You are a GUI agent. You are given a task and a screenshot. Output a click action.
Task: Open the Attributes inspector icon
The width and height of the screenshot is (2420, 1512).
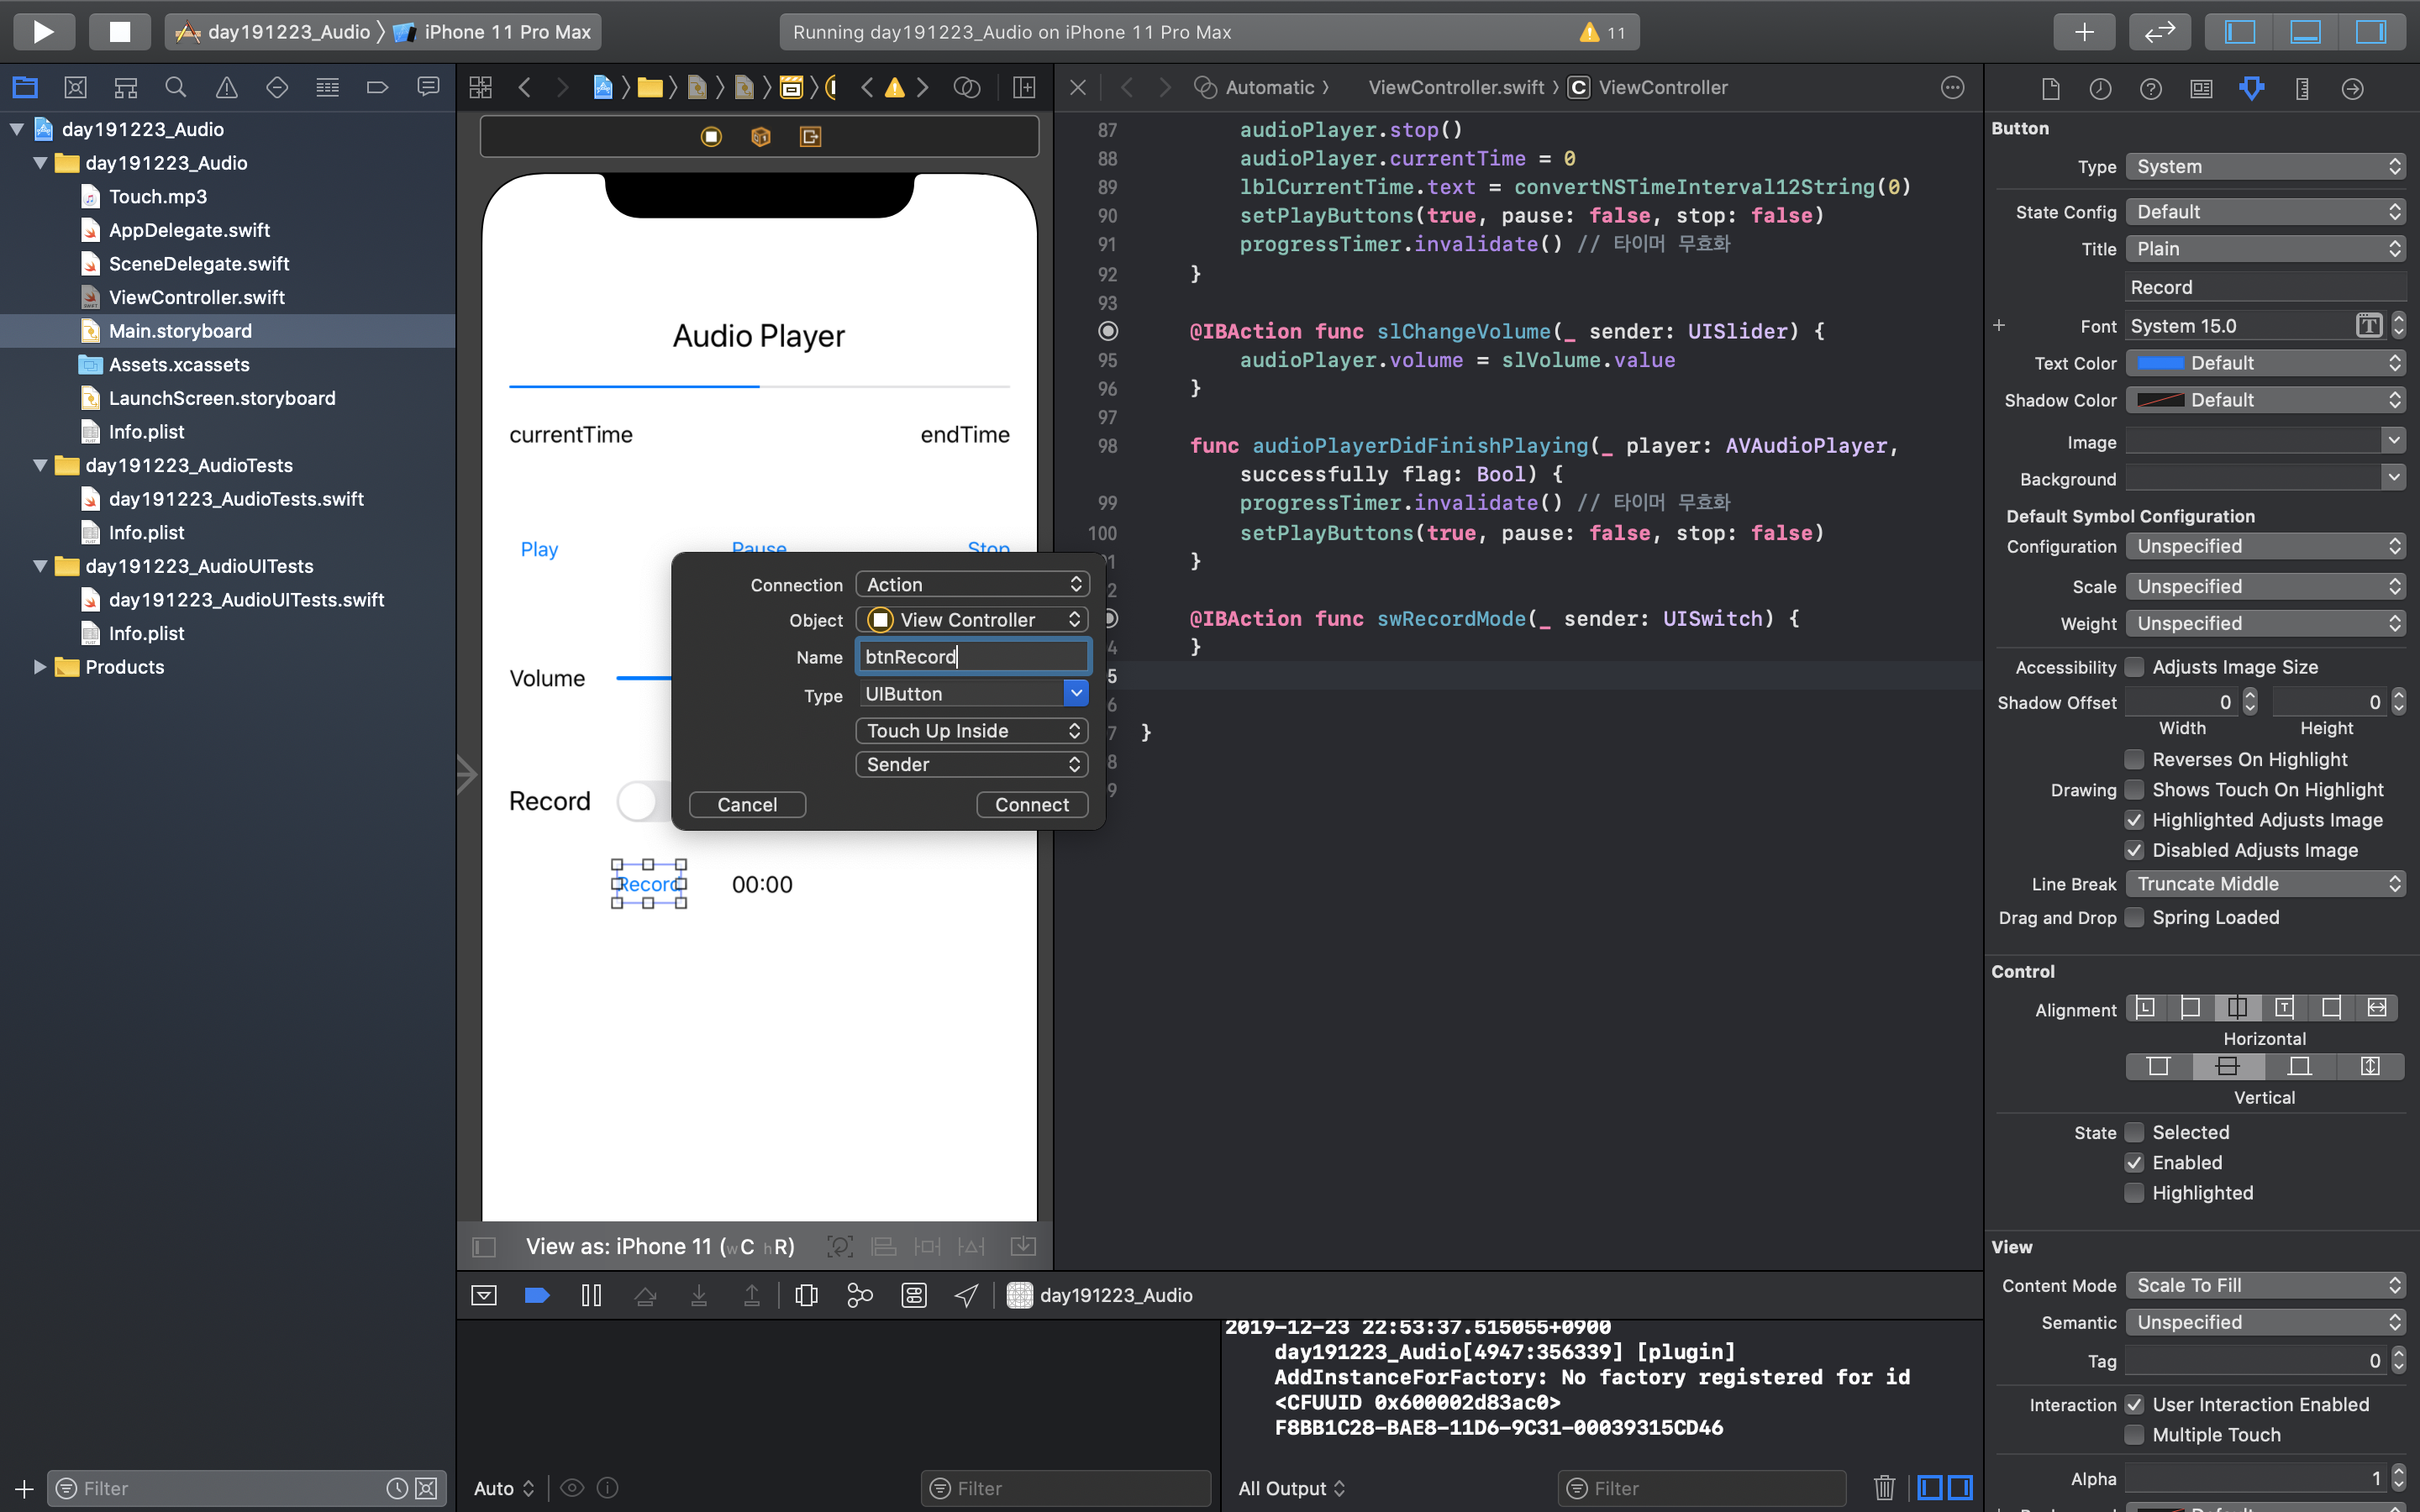(2251, 88)
